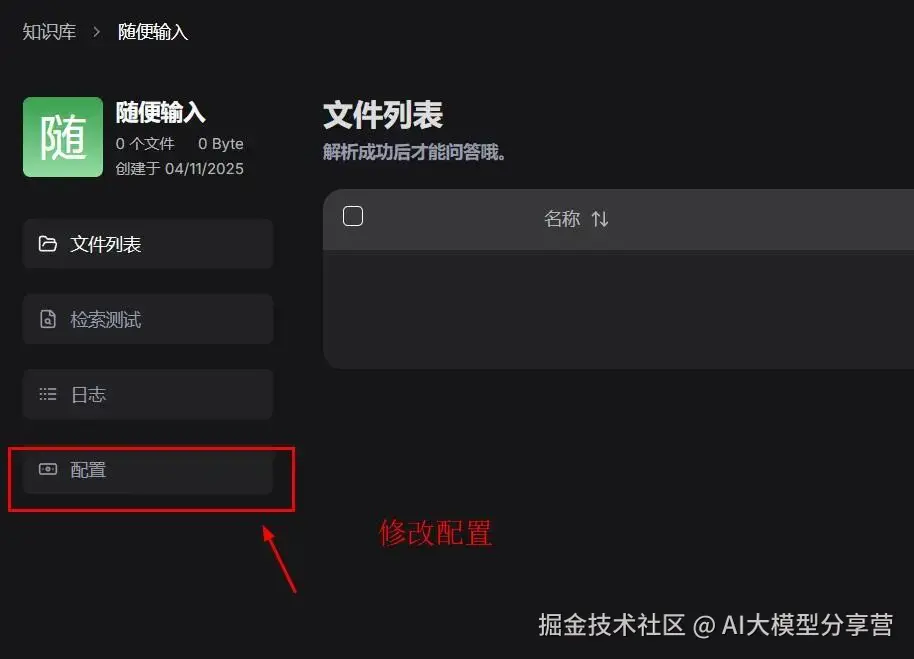
Task: Click the folder icon beside 文件列表
Action: click(x=47, y=244)
